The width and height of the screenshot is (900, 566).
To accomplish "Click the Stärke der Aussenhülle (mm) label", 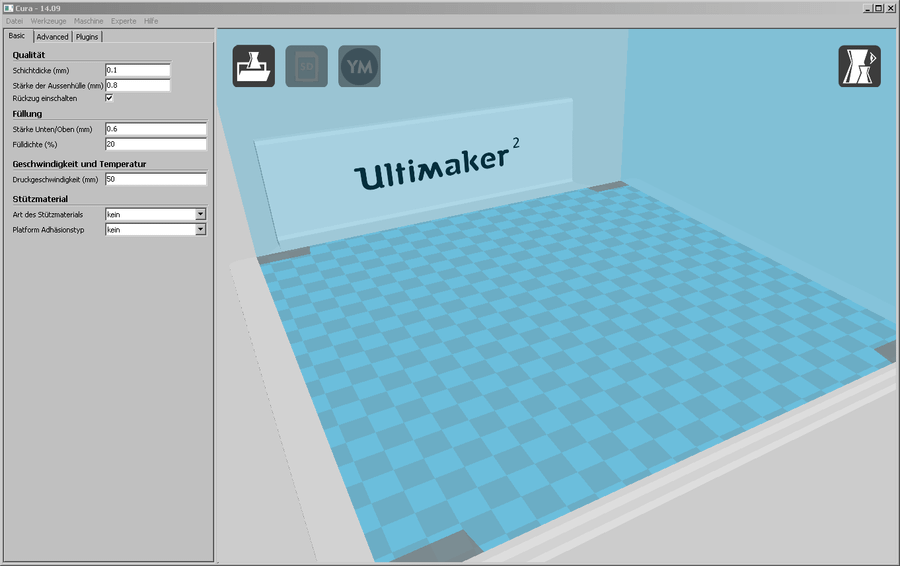I will click(x=57, y=86).
